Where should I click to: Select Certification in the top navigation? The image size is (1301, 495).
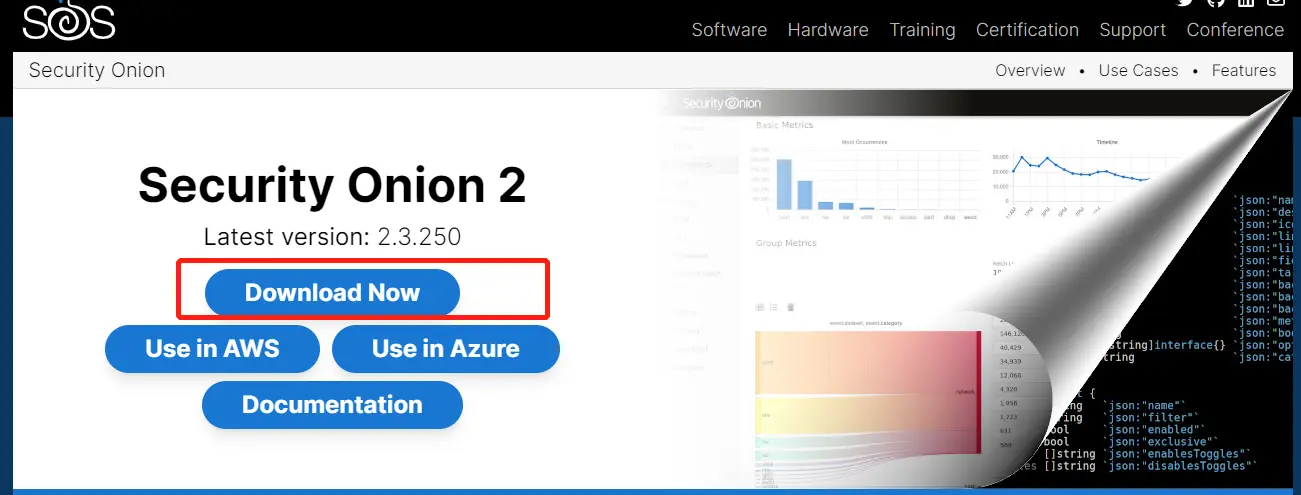(1027, 30)
